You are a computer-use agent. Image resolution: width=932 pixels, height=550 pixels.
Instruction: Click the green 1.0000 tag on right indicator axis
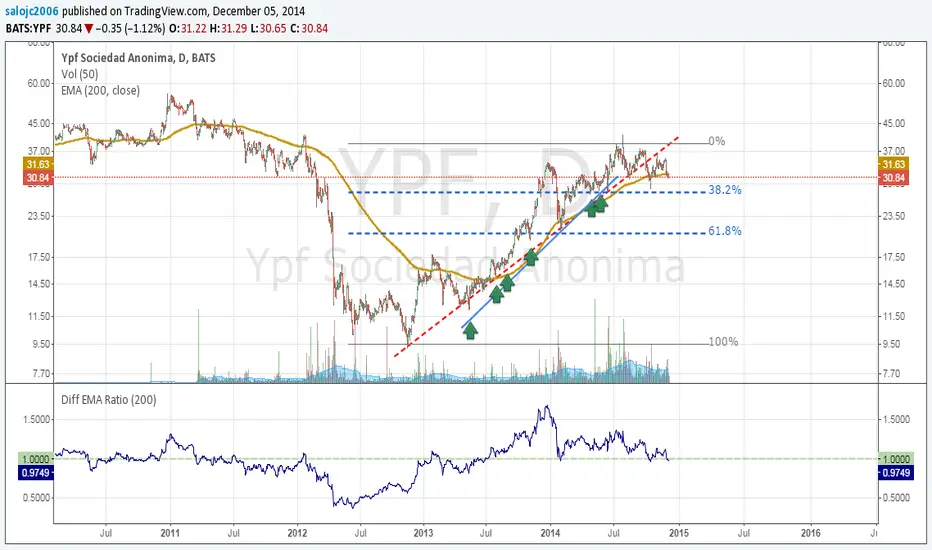pyautogui.click(x=896, y=459)
